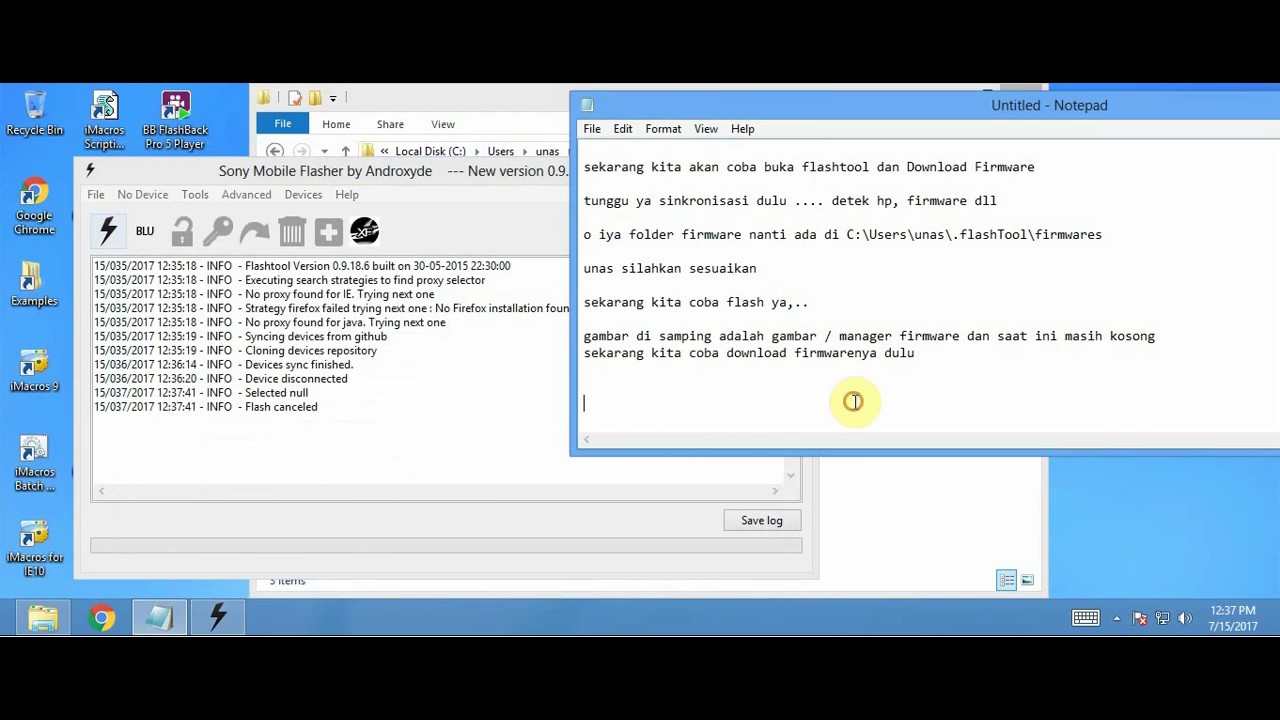Select iMacros Batch desktop shortcut

(34, 463)
